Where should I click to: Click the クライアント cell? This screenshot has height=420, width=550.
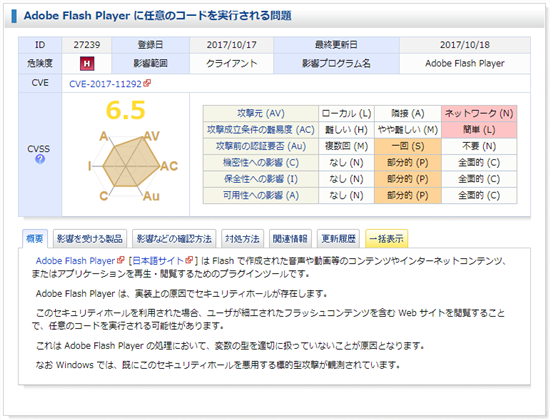pos(232,64)
